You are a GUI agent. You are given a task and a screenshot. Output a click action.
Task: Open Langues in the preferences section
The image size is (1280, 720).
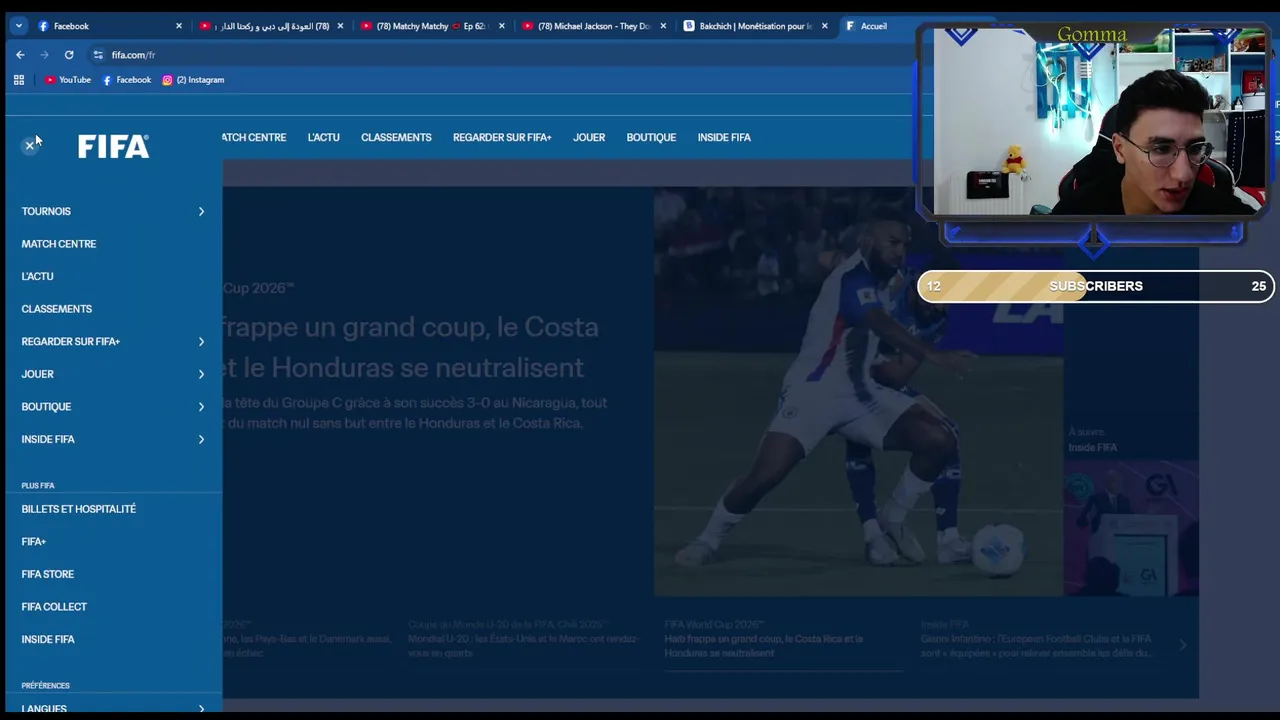pos(44,709)
